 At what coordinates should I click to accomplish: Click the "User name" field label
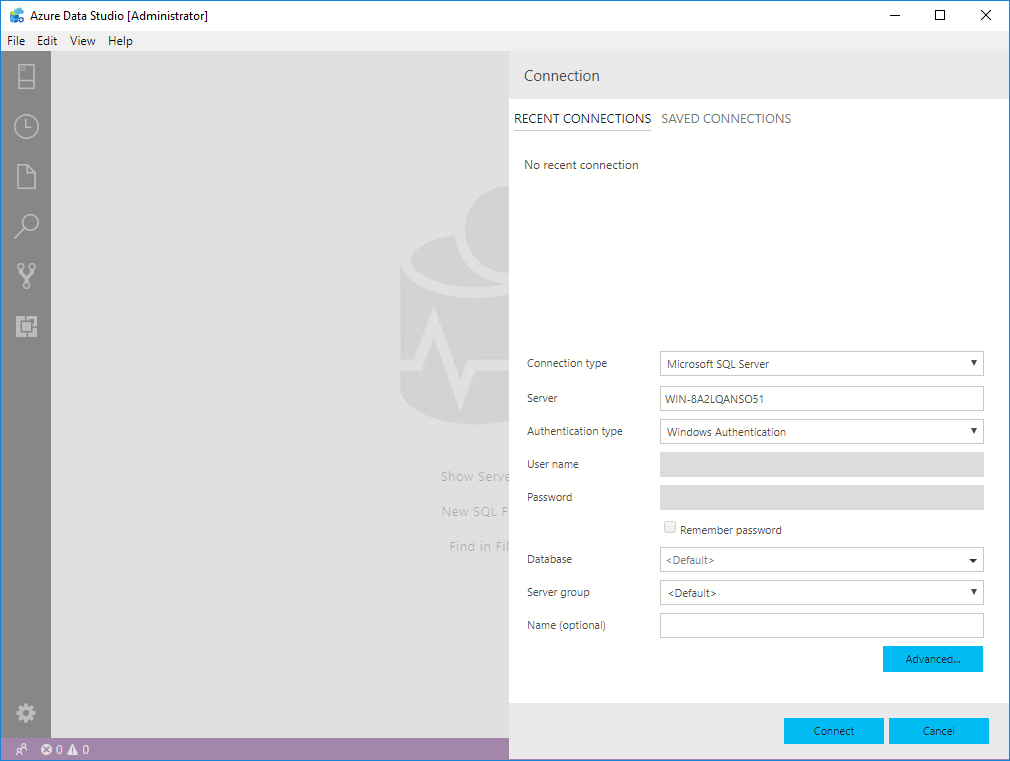click(553, 464)
